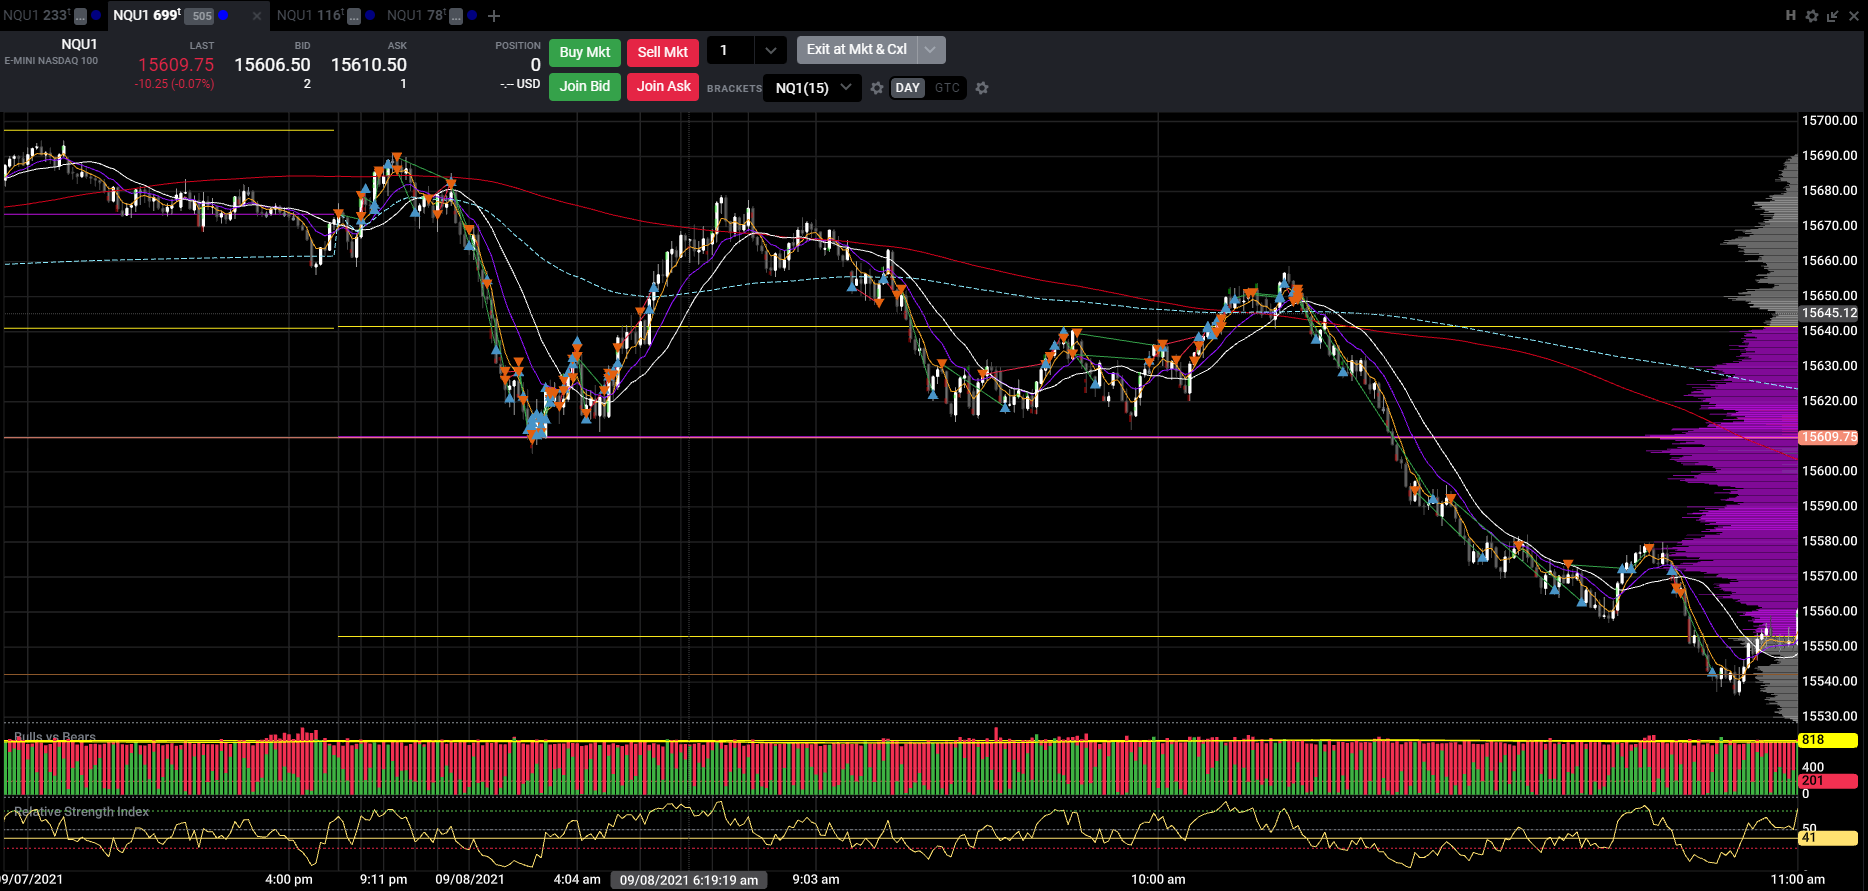This screenshot has height=891, width=1868.
Task: Click the 10:00 am time axis label
Action: [1158, 880]
